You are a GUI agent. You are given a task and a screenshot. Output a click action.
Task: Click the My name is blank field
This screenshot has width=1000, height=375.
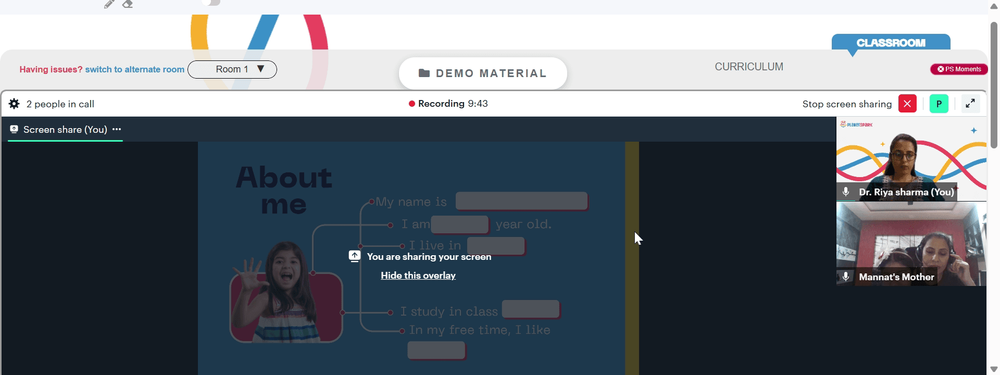pos(521,202)
